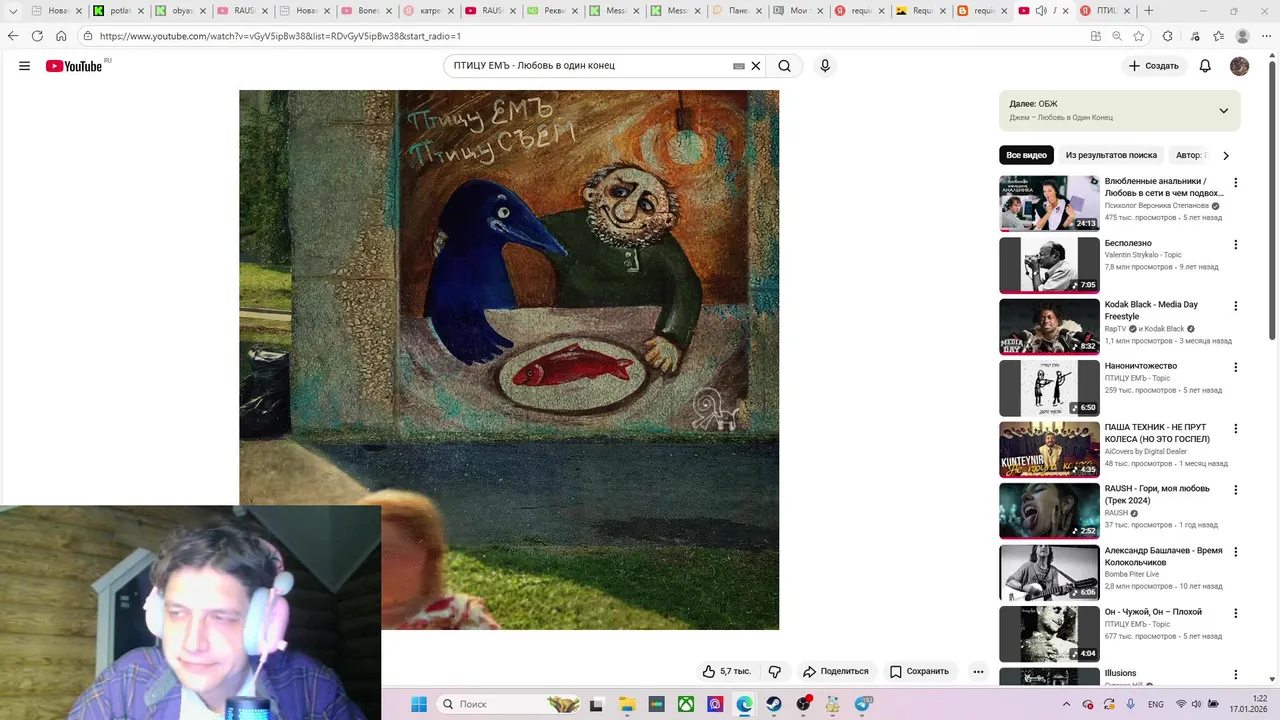Start voice search with the microphone
Viewport: 1280px width, 720px height.
tap(825, 66)
